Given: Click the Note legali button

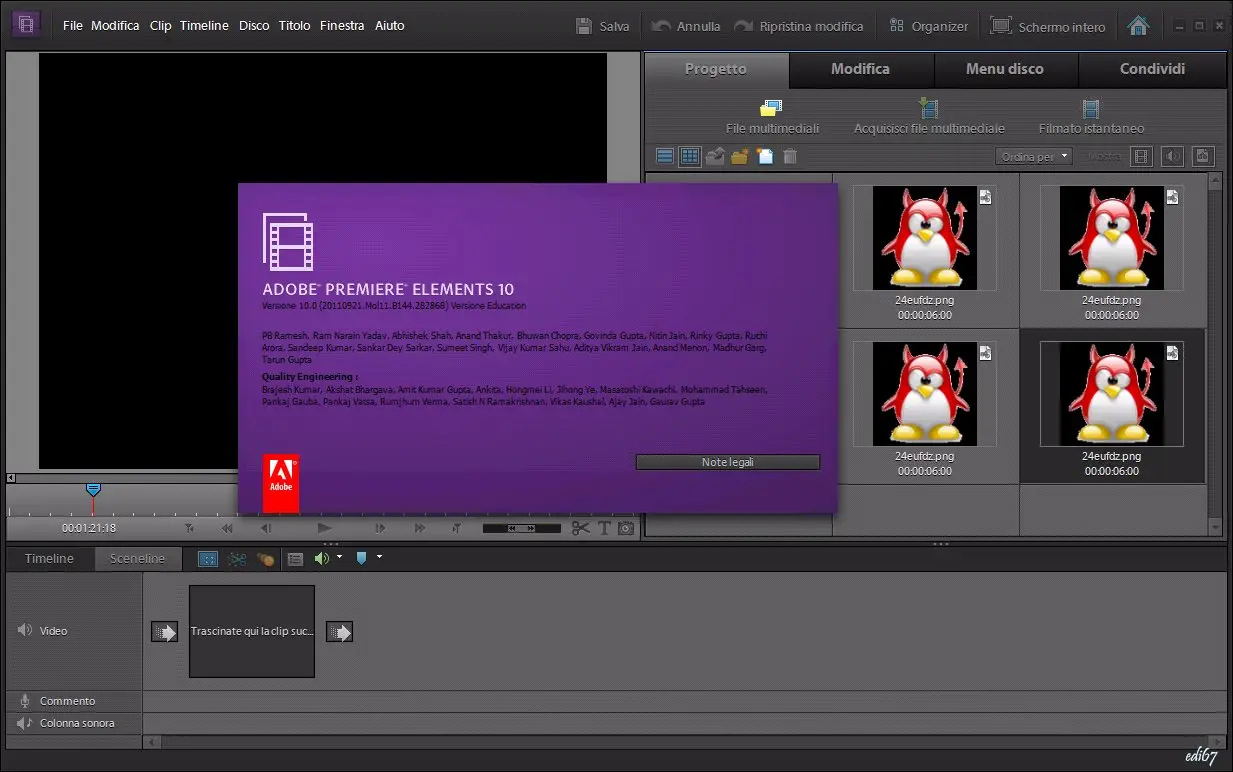Looking at the screenshot, I should pyautogui.click(x=727, y=462).
